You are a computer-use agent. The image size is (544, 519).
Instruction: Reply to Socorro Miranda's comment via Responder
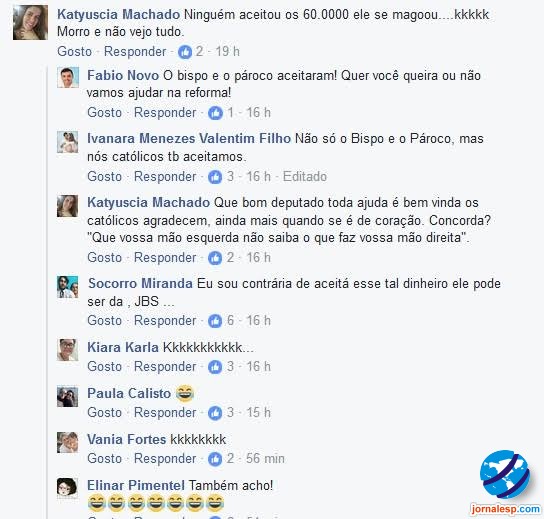[165, 321]
